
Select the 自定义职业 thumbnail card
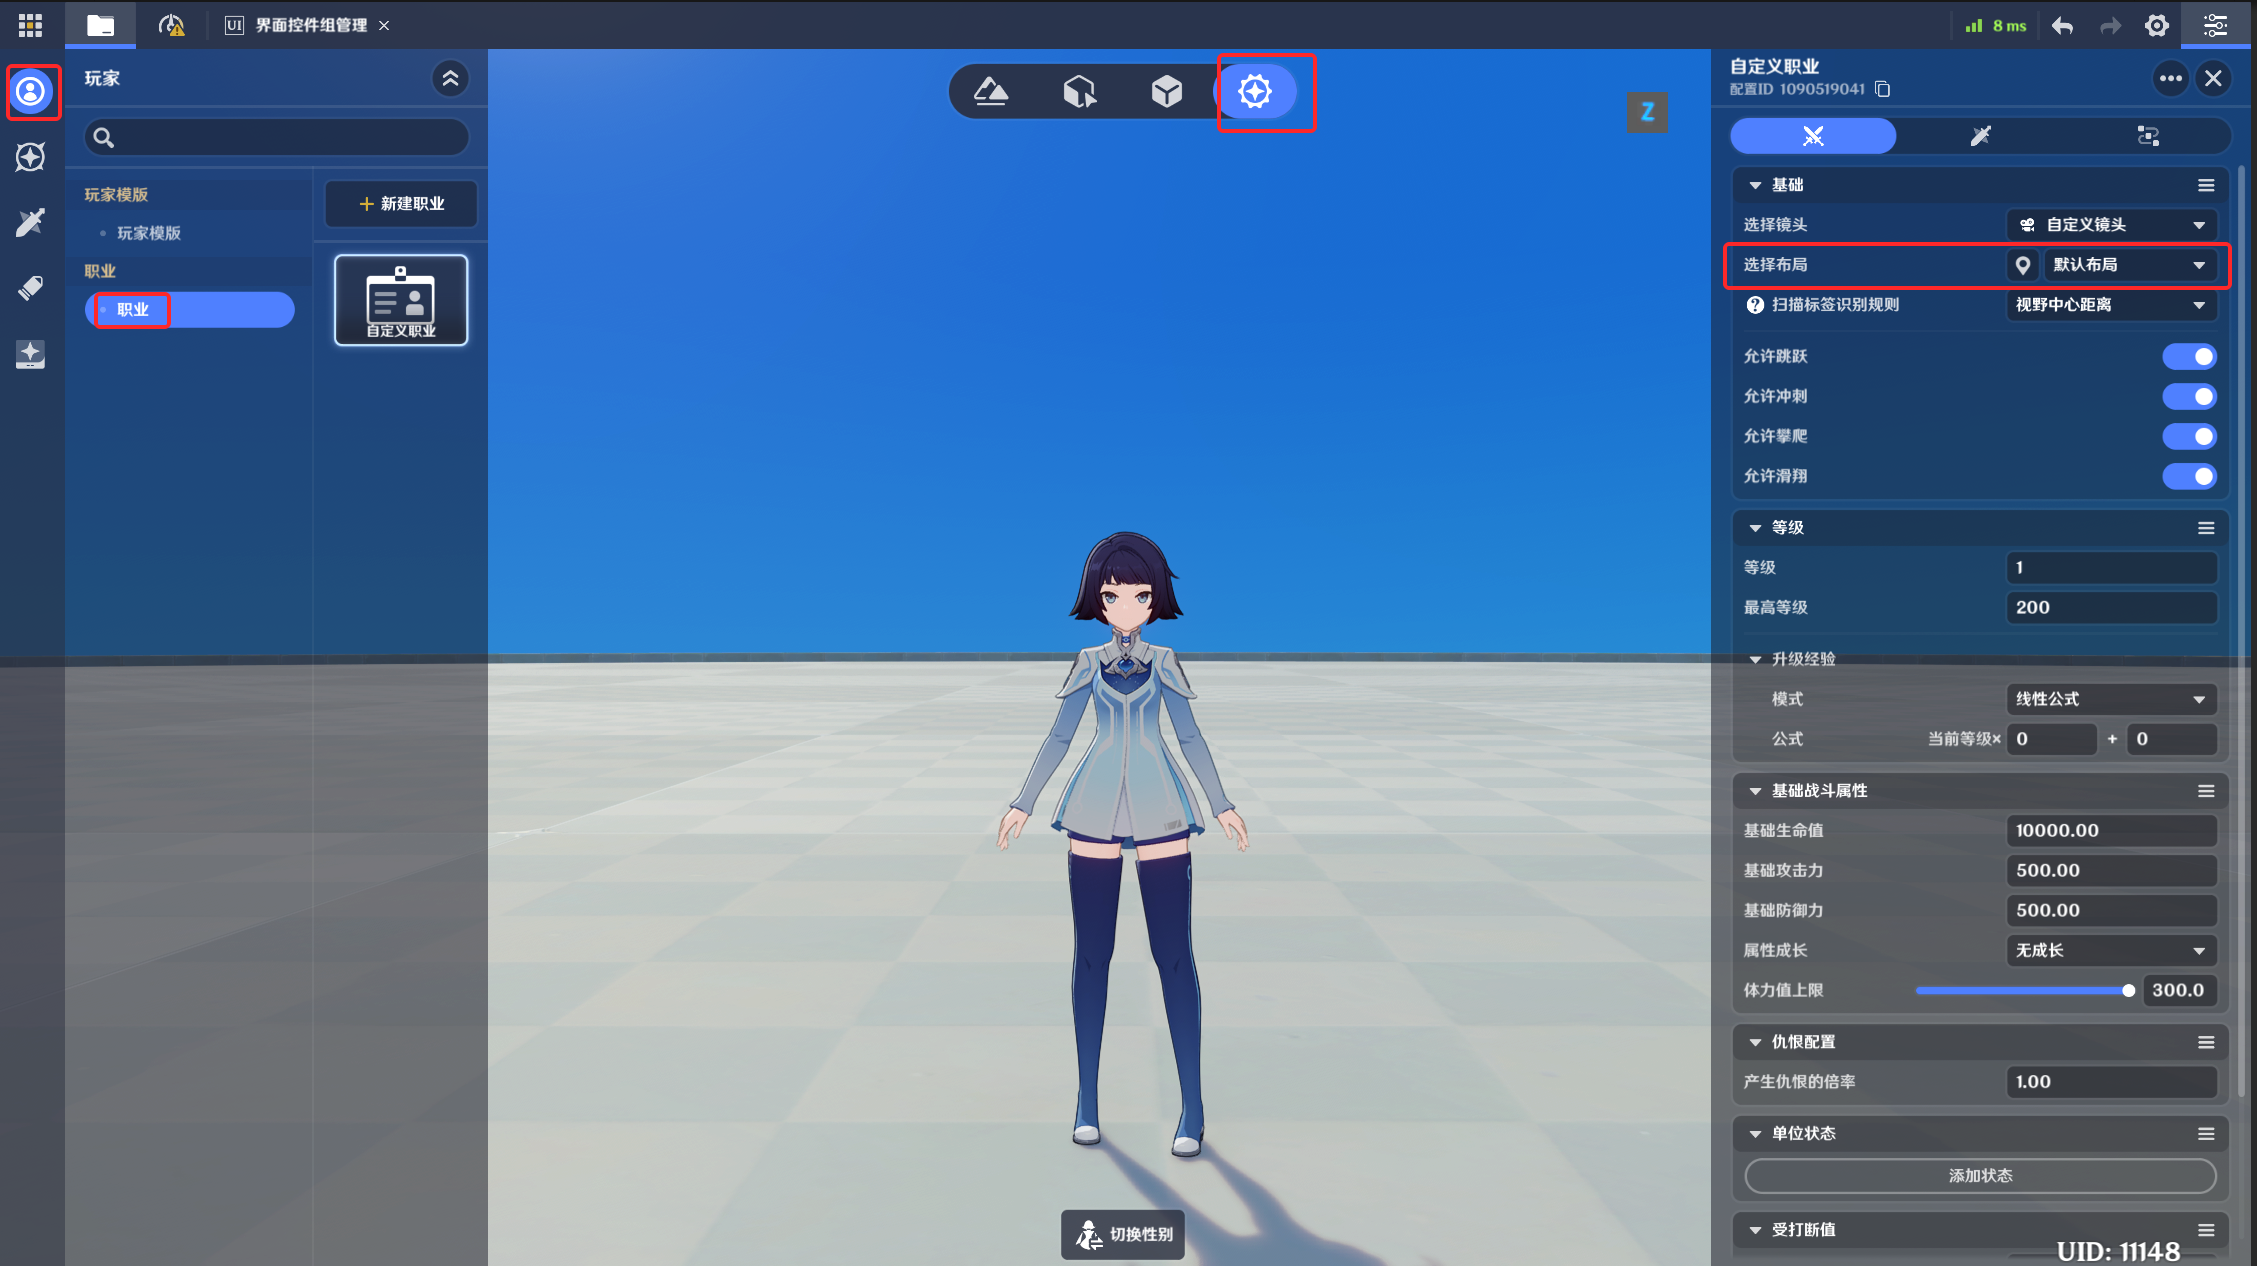point(401,300)
